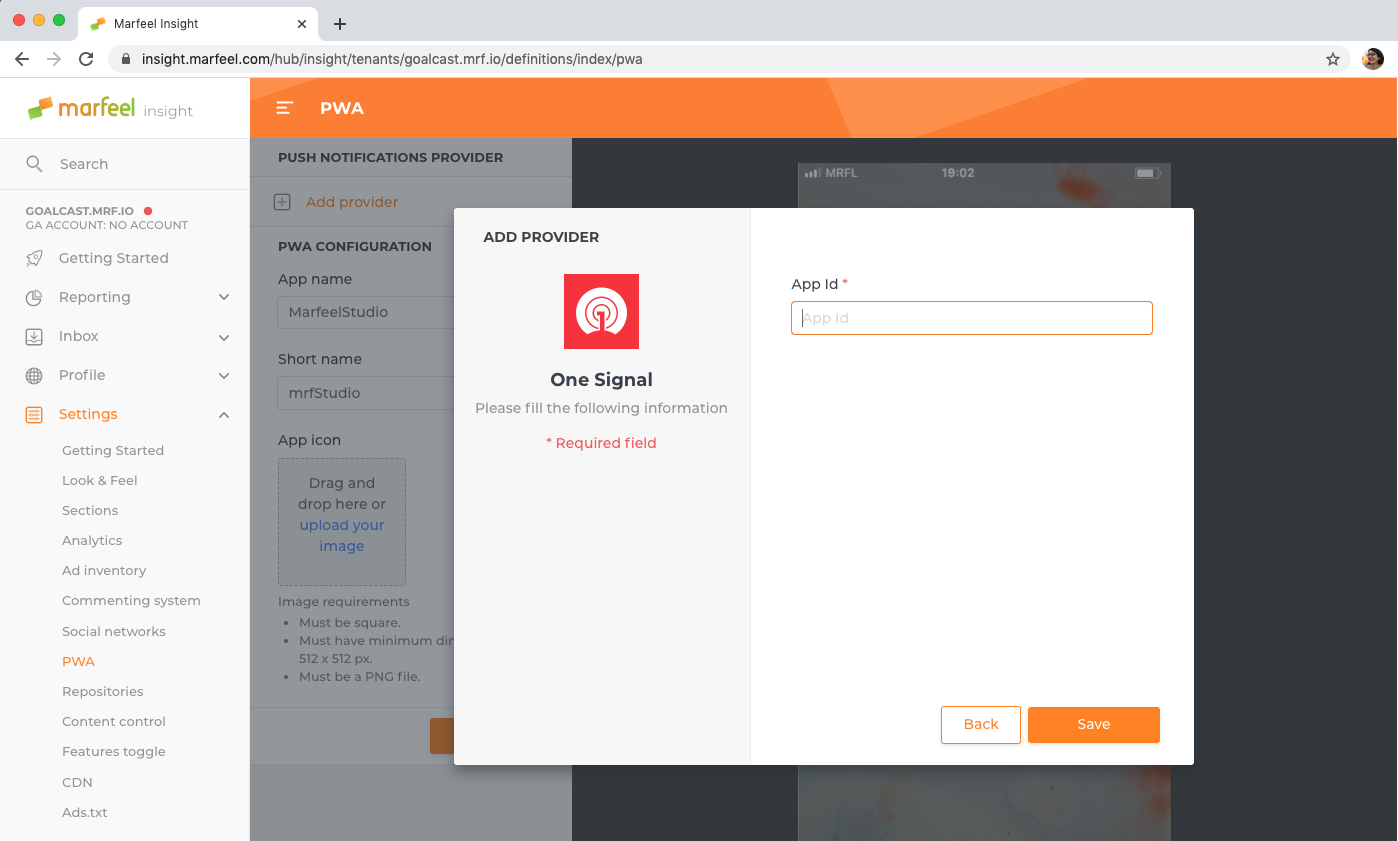The width and height of the screenshot is (1398, 841).
Task: Open CDN settings
Action: 77,782
